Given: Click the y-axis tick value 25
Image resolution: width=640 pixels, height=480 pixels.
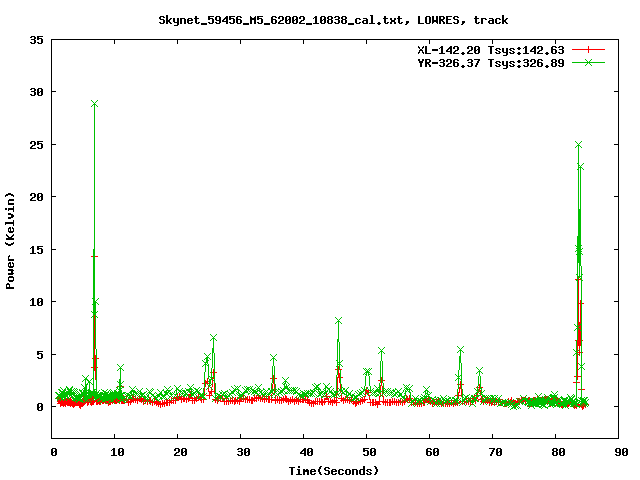Looking at the screenshot, I should coord(36,145).
